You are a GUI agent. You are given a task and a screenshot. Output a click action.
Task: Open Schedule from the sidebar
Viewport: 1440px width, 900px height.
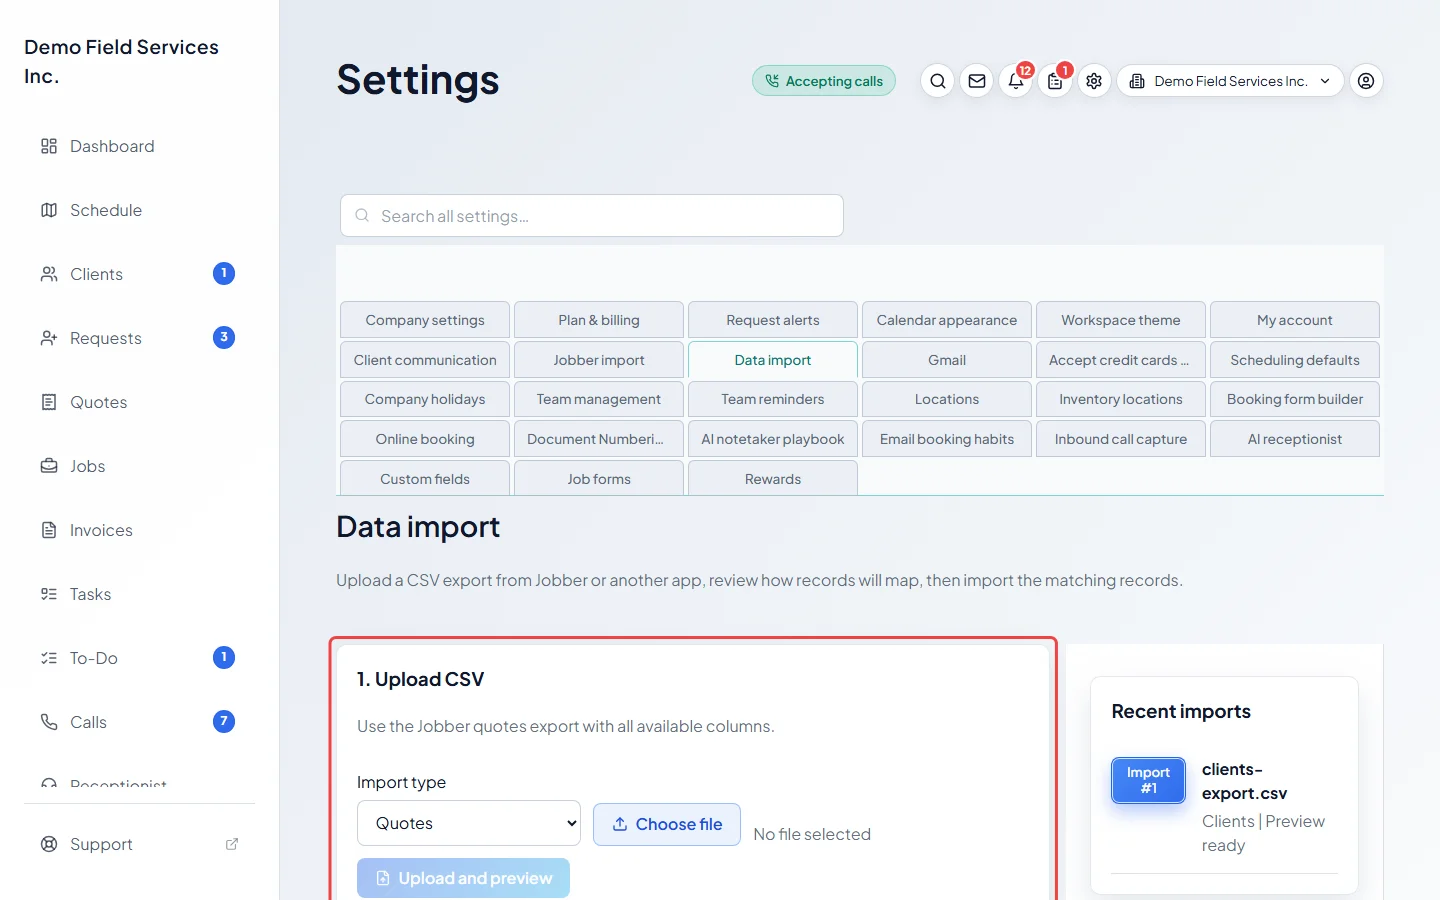click(139, 210)
